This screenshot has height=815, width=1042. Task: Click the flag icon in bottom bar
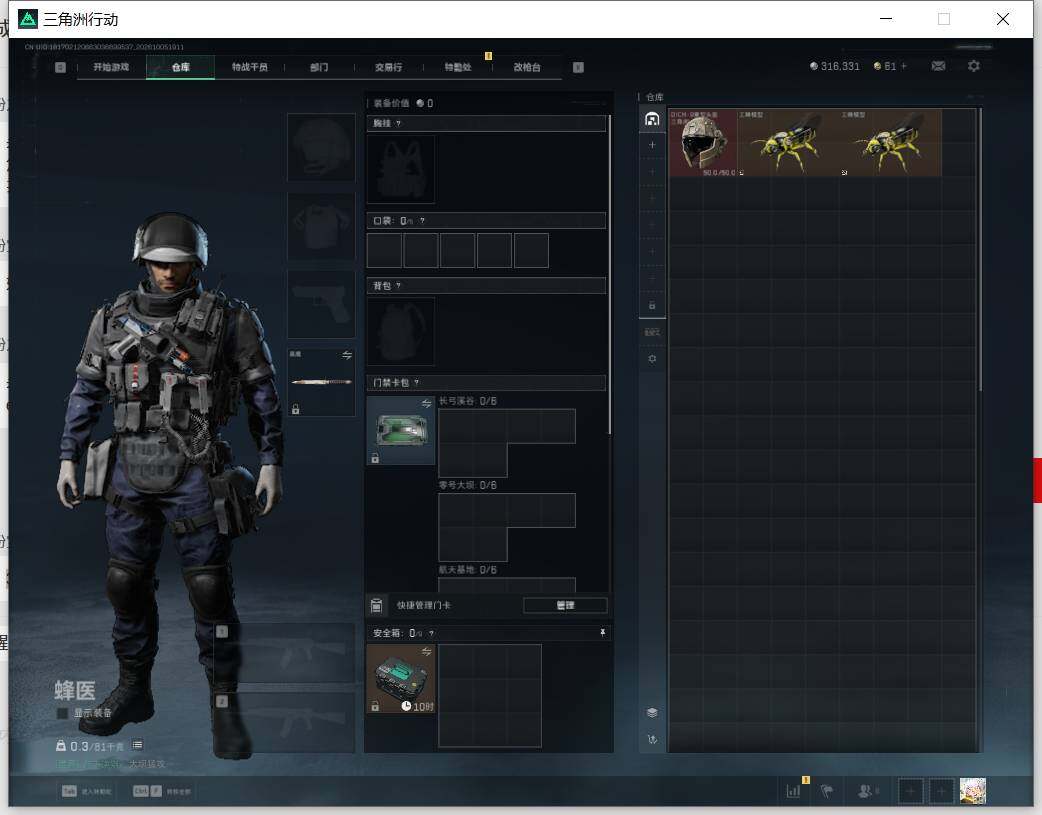(x=827, y=791)
